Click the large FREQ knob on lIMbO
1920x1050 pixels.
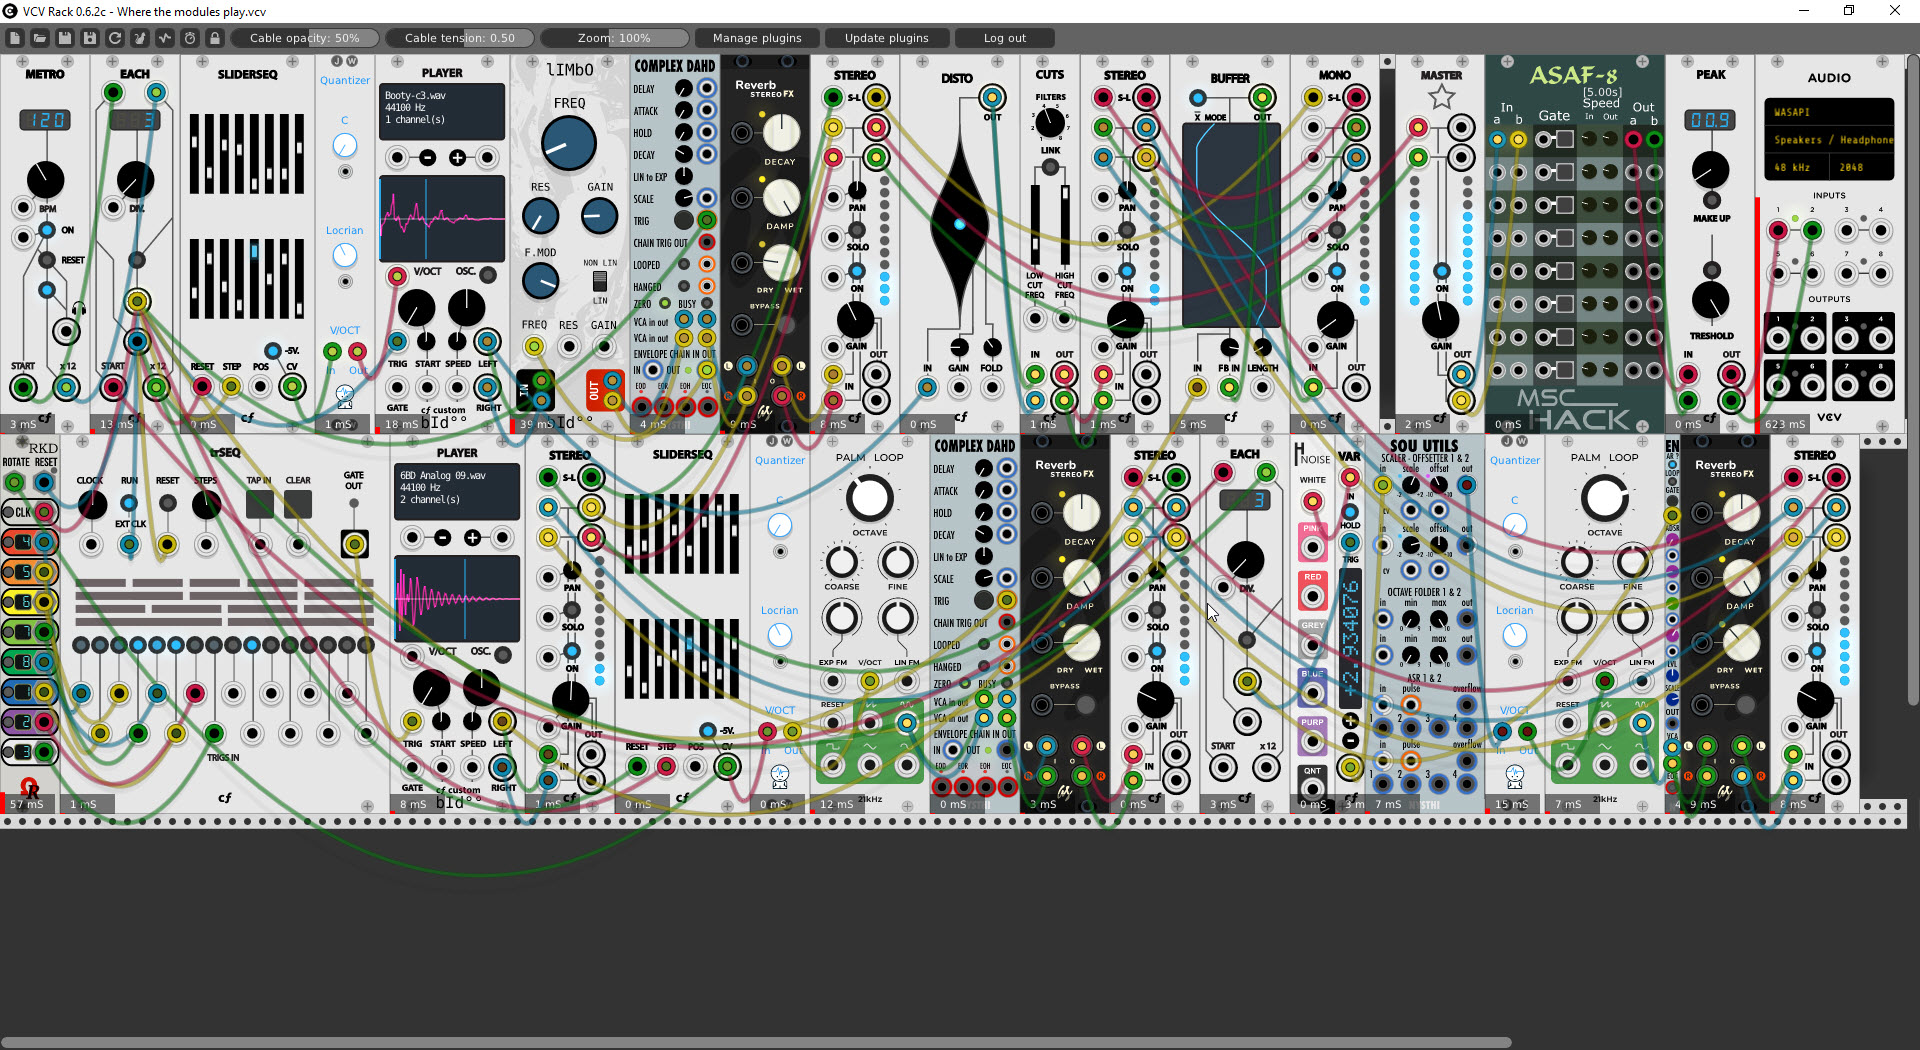coord(569,143)
